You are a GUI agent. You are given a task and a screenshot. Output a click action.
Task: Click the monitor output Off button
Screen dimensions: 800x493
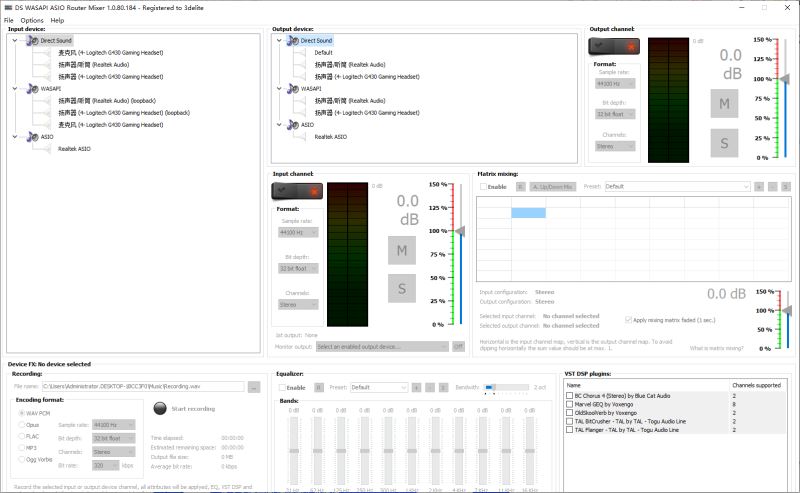(x=458, y=347)
